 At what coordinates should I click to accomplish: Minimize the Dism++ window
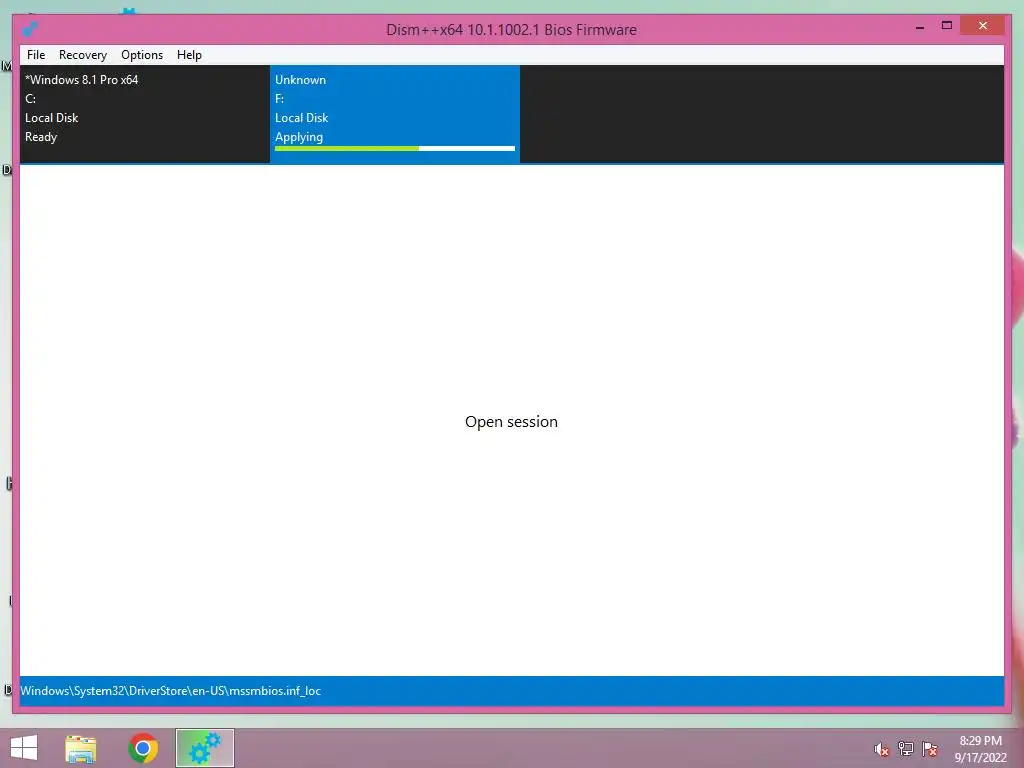pyautogui.click(x=920, y=27)
